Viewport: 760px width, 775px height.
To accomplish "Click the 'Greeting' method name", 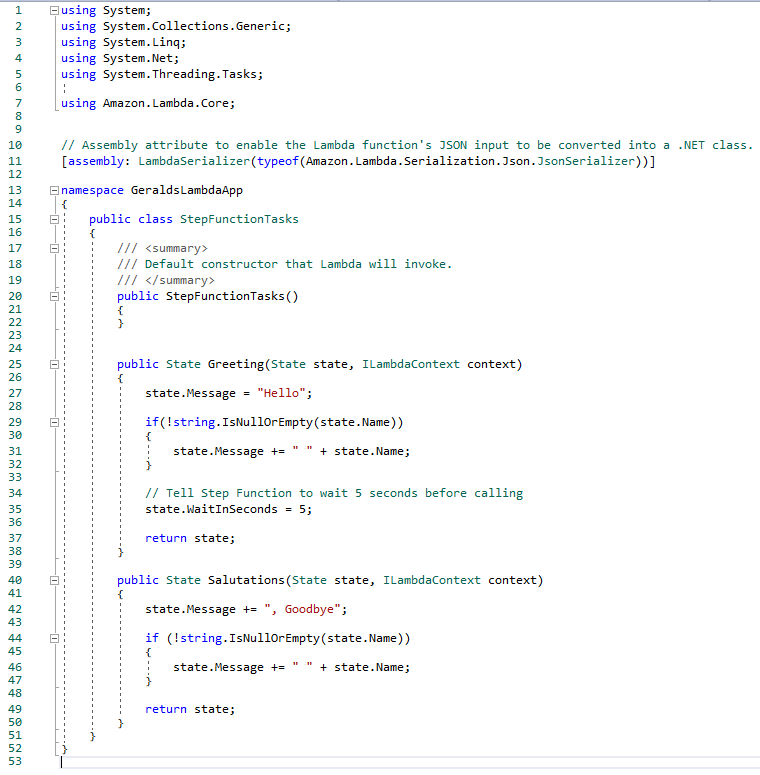I will pyautogui.click(x=236, y=364).
